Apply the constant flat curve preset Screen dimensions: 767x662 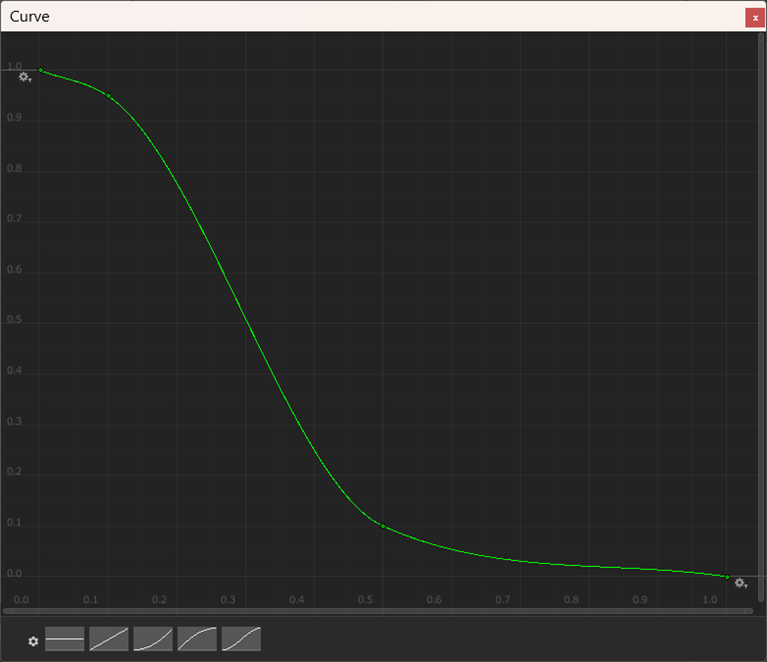click(x=64, y=639)
